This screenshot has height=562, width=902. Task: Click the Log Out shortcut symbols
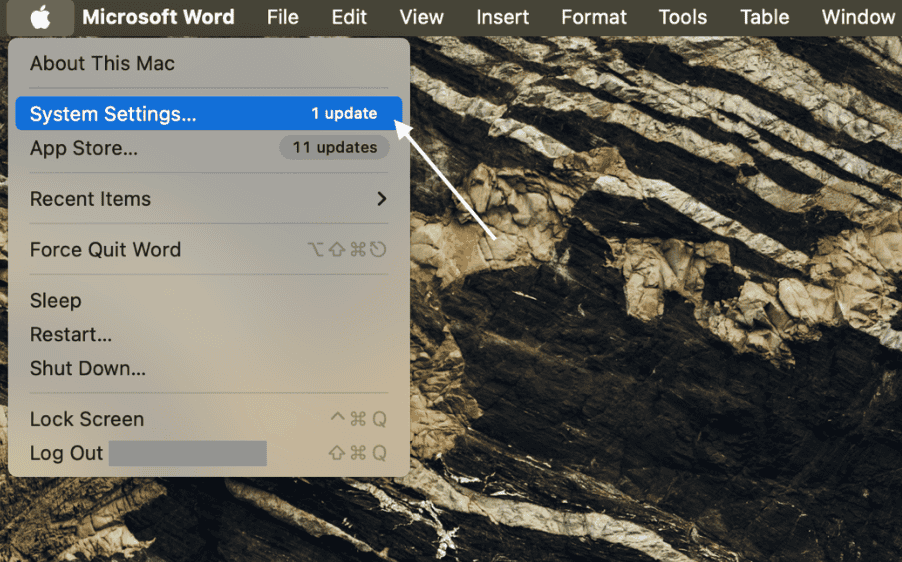click(357, 453)
